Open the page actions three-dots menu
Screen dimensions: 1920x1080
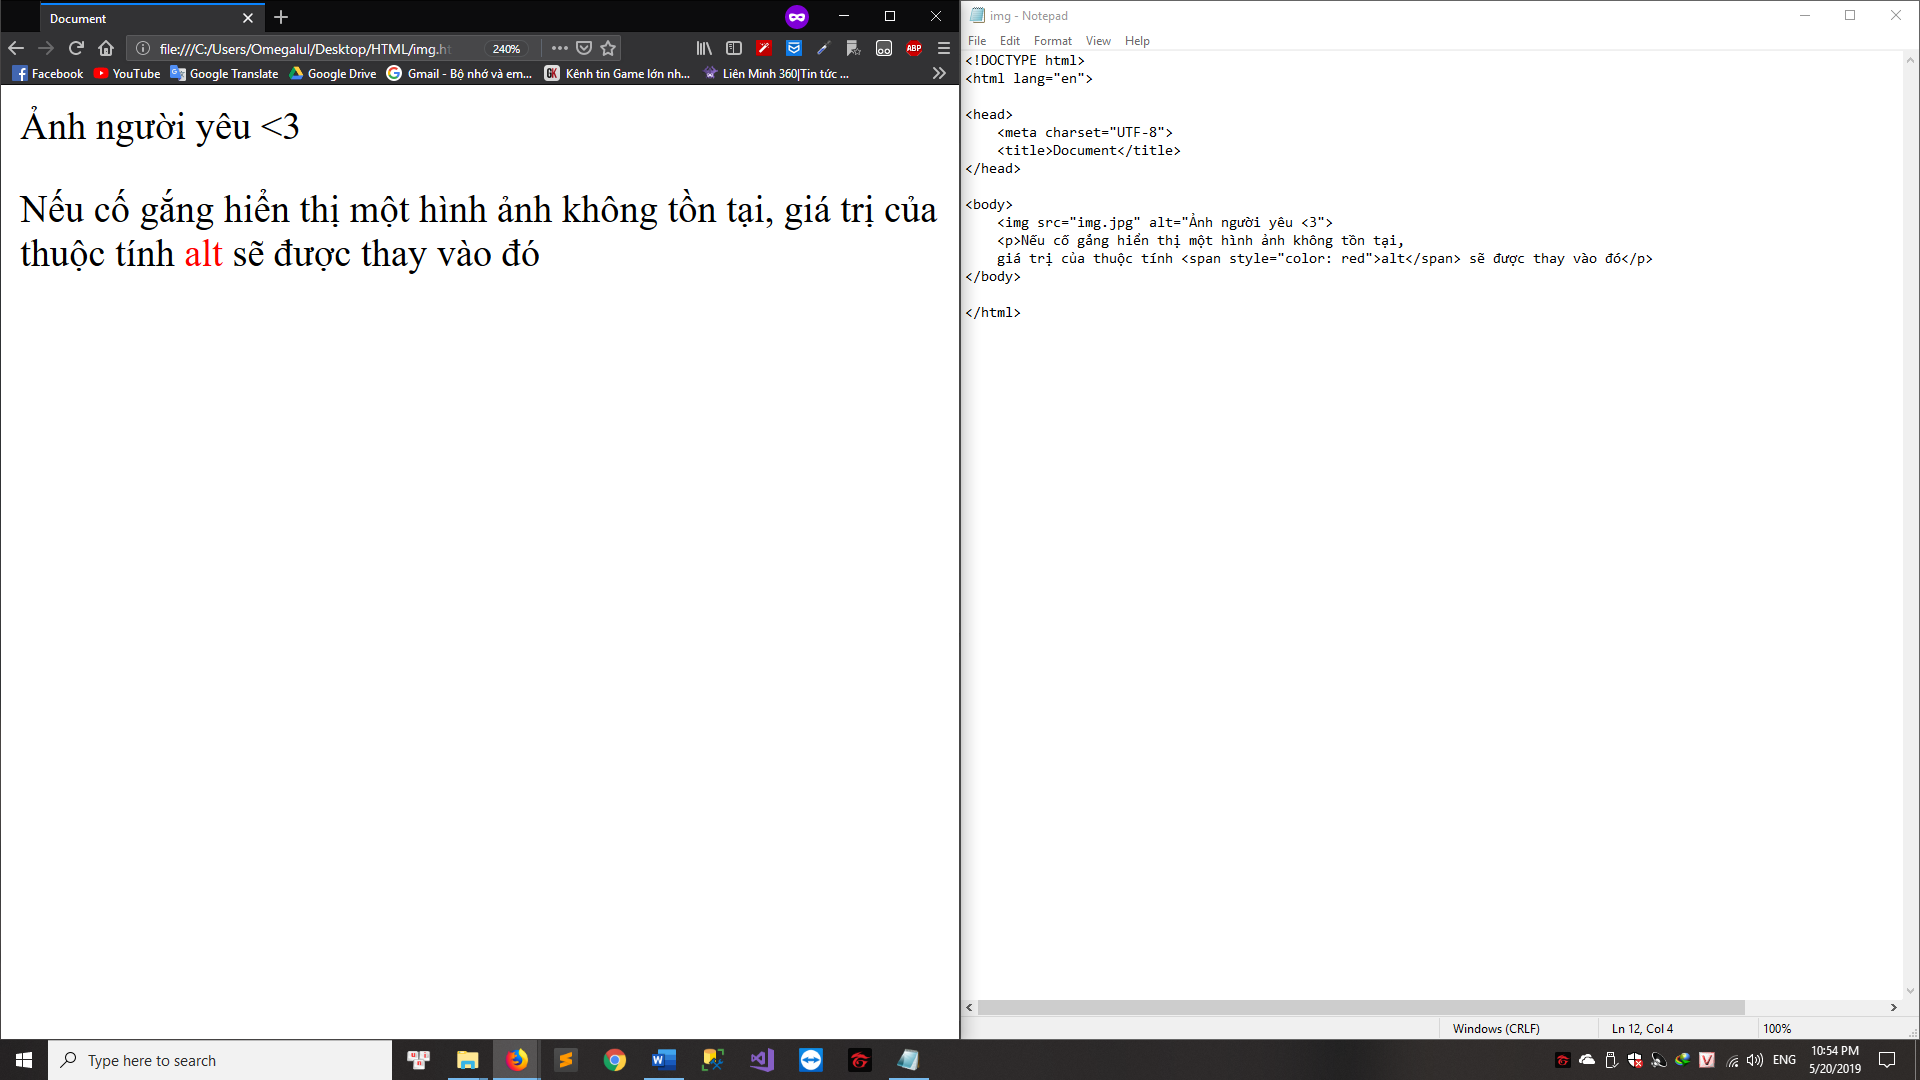[x=559, y=48]
